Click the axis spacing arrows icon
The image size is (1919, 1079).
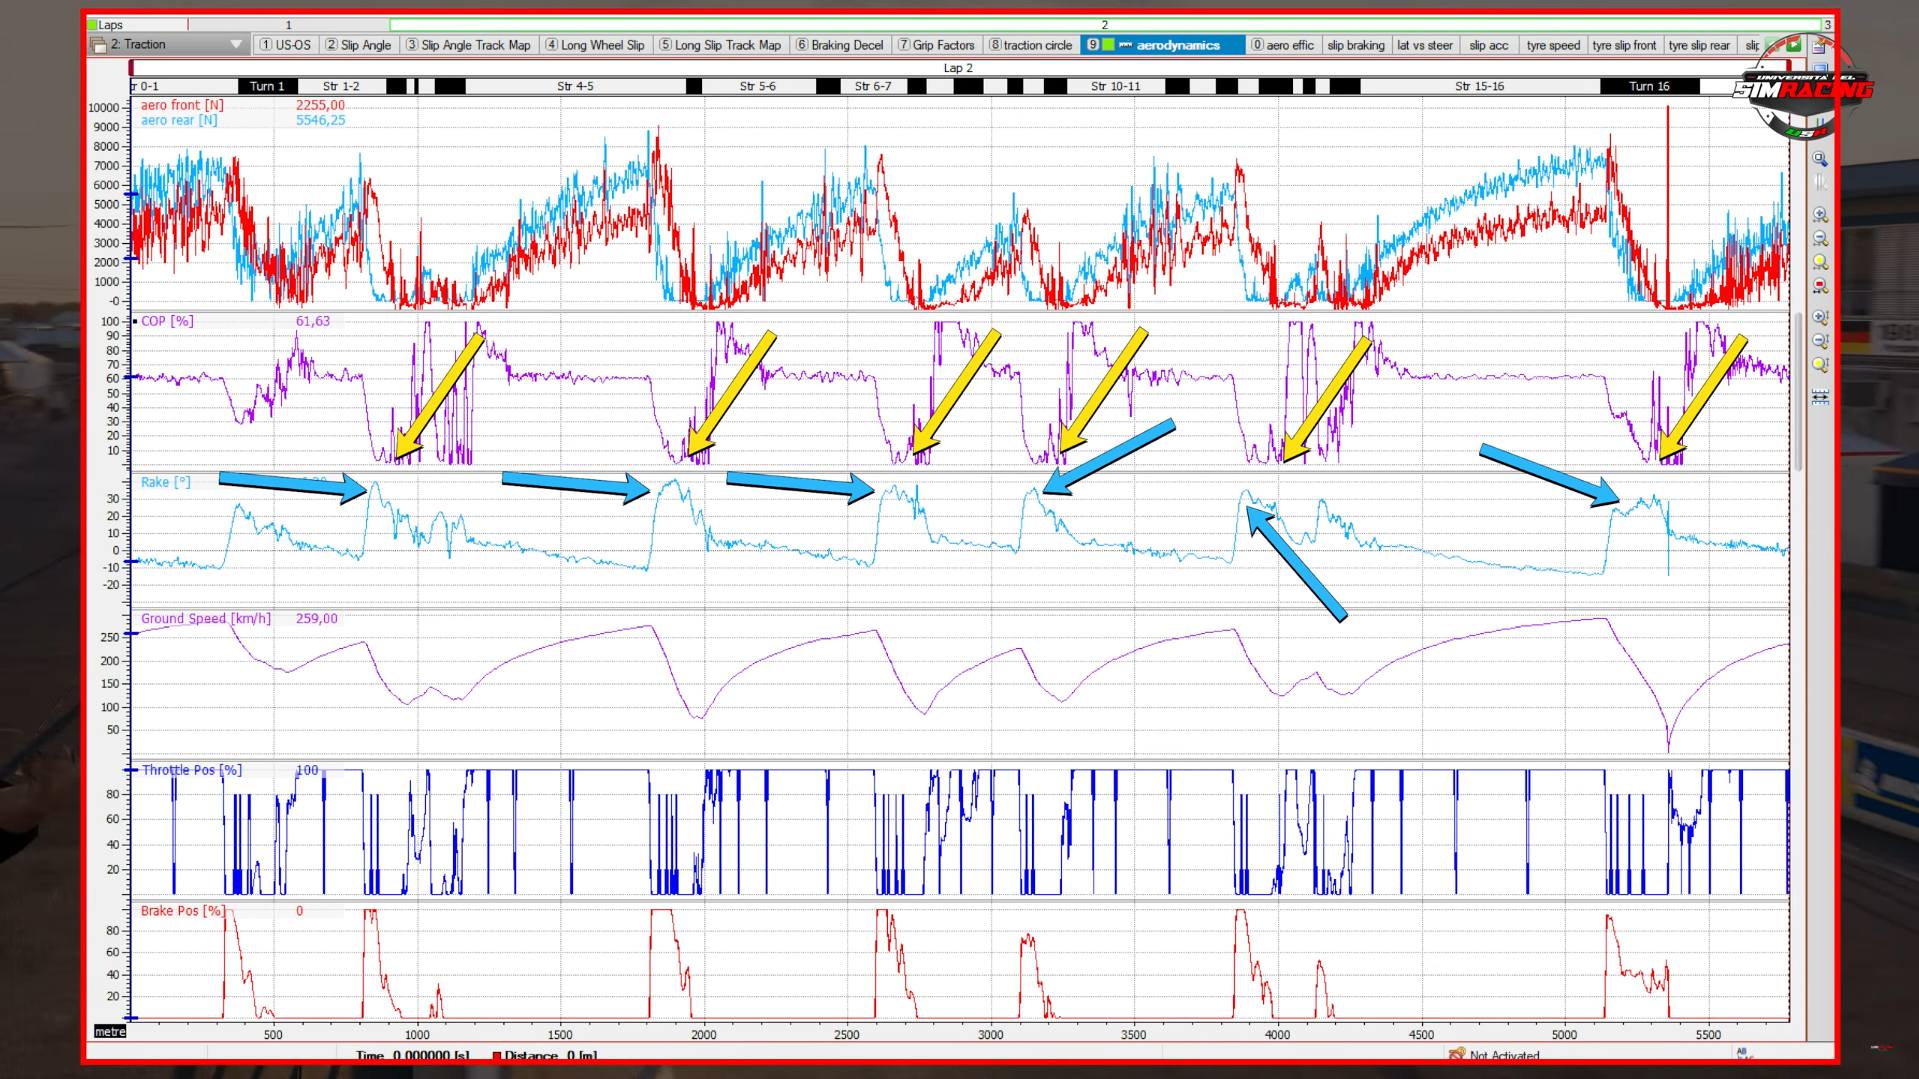tap(1819, 397)
